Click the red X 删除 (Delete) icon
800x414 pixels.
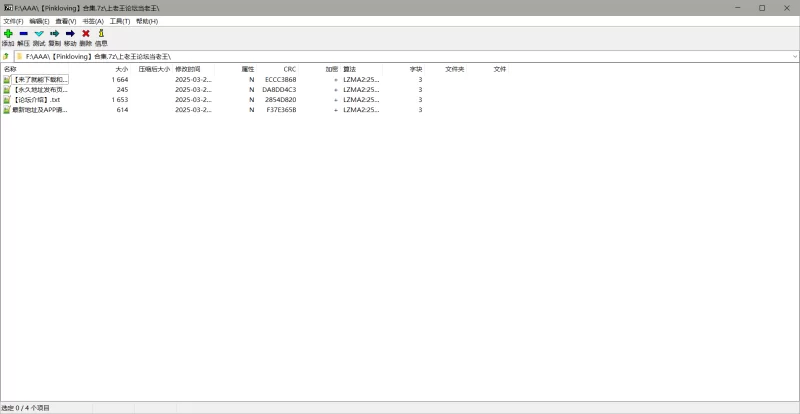[85, 34]
